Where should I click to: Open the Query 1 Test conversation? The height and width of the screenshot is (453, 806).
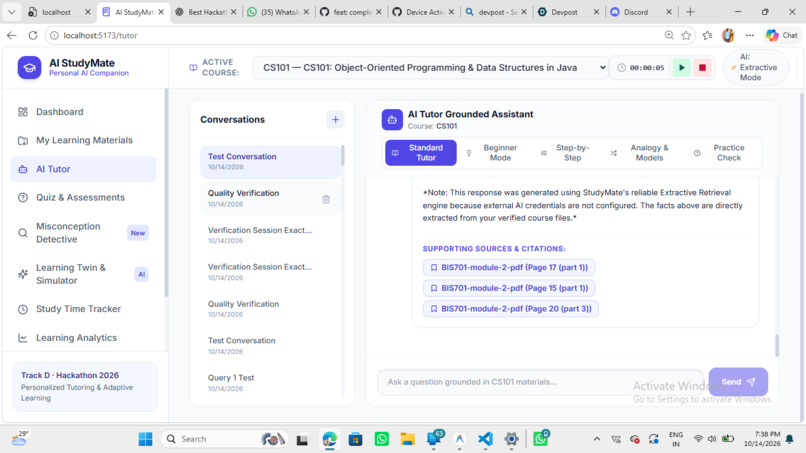[x=270, y=383]
